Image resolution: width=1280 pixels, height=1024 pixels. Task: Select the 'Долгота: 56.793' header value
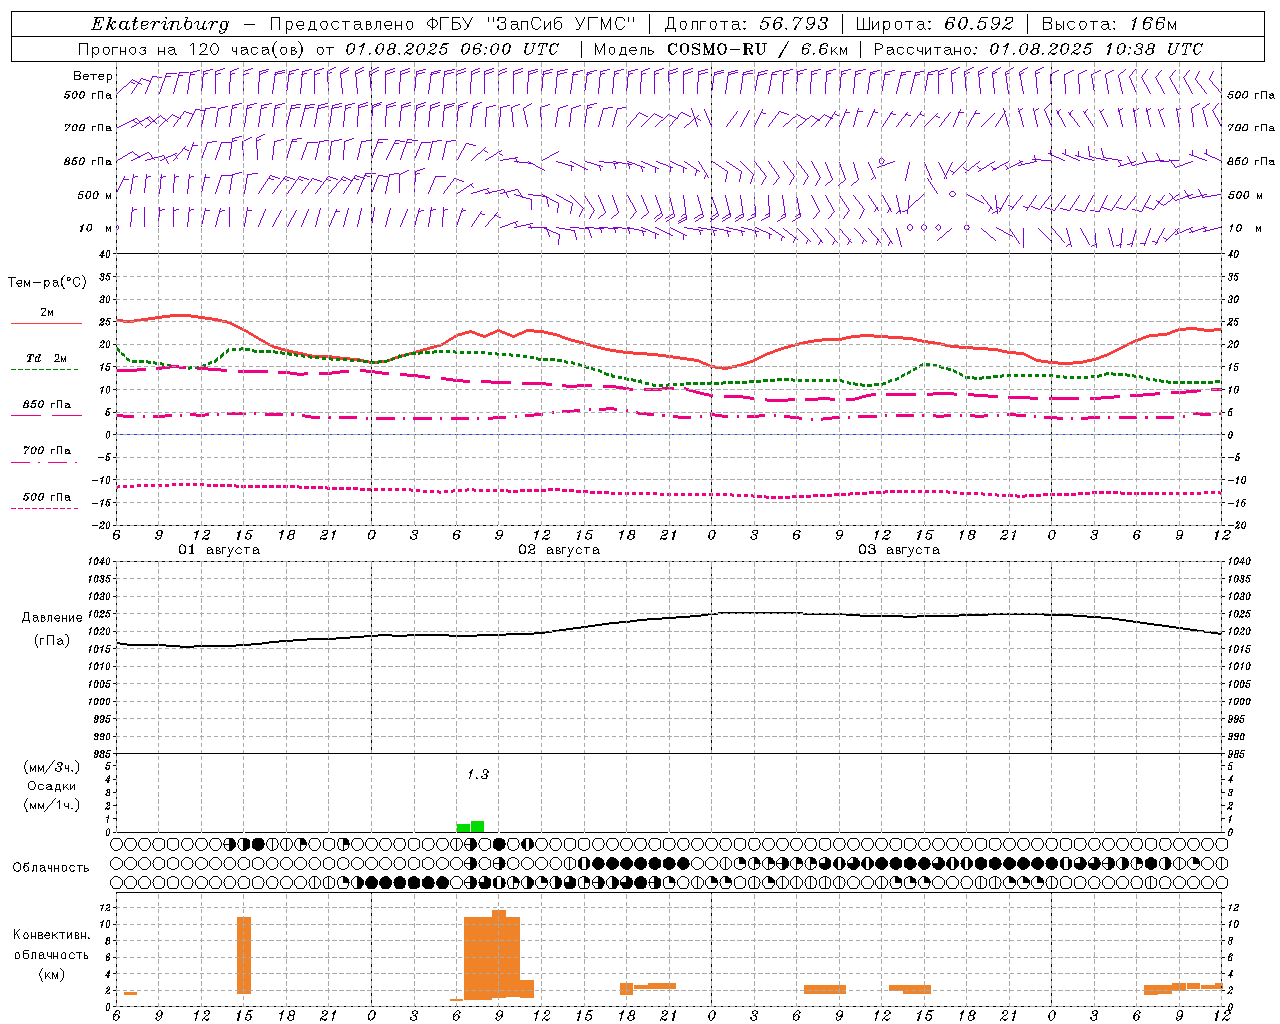click(746, 24)
